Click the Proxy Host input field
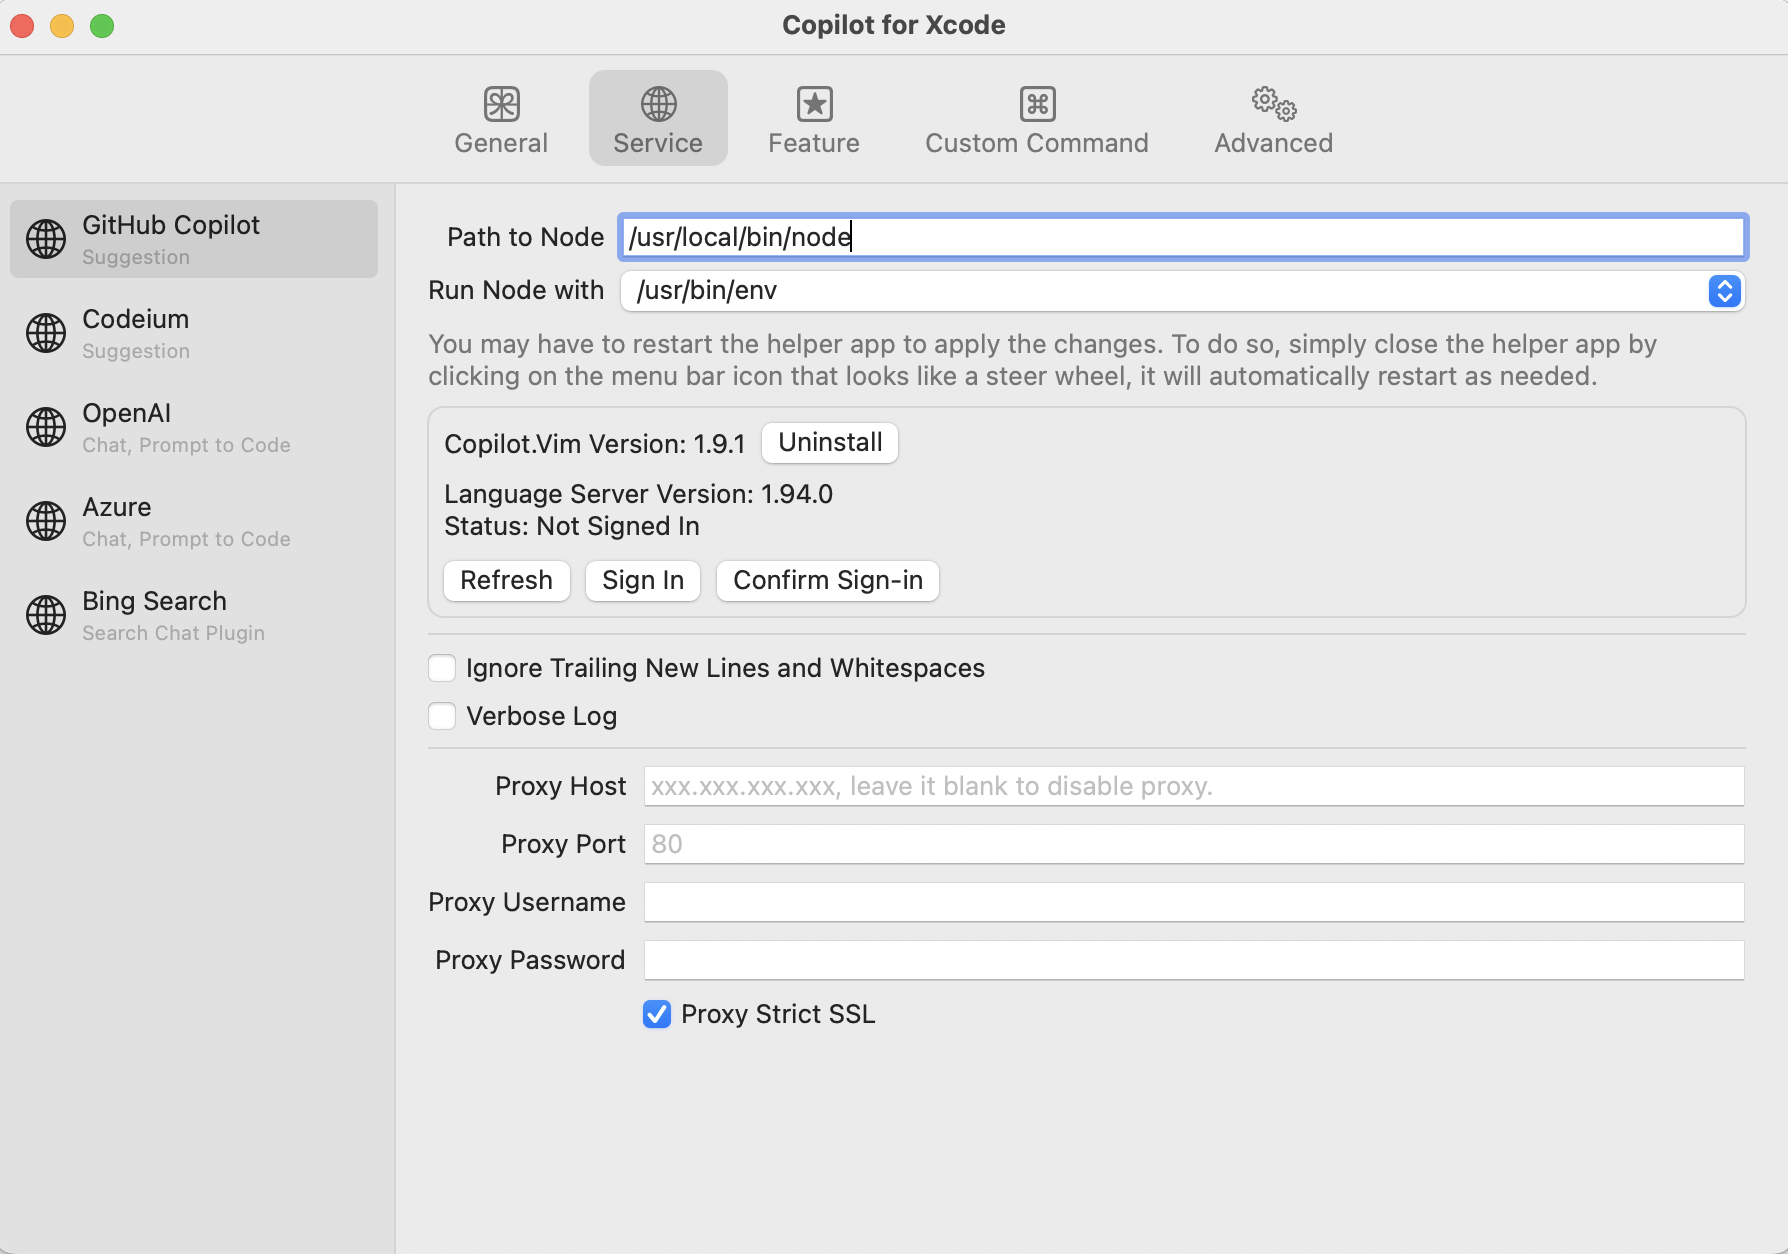 click(x=1194, y=786)
